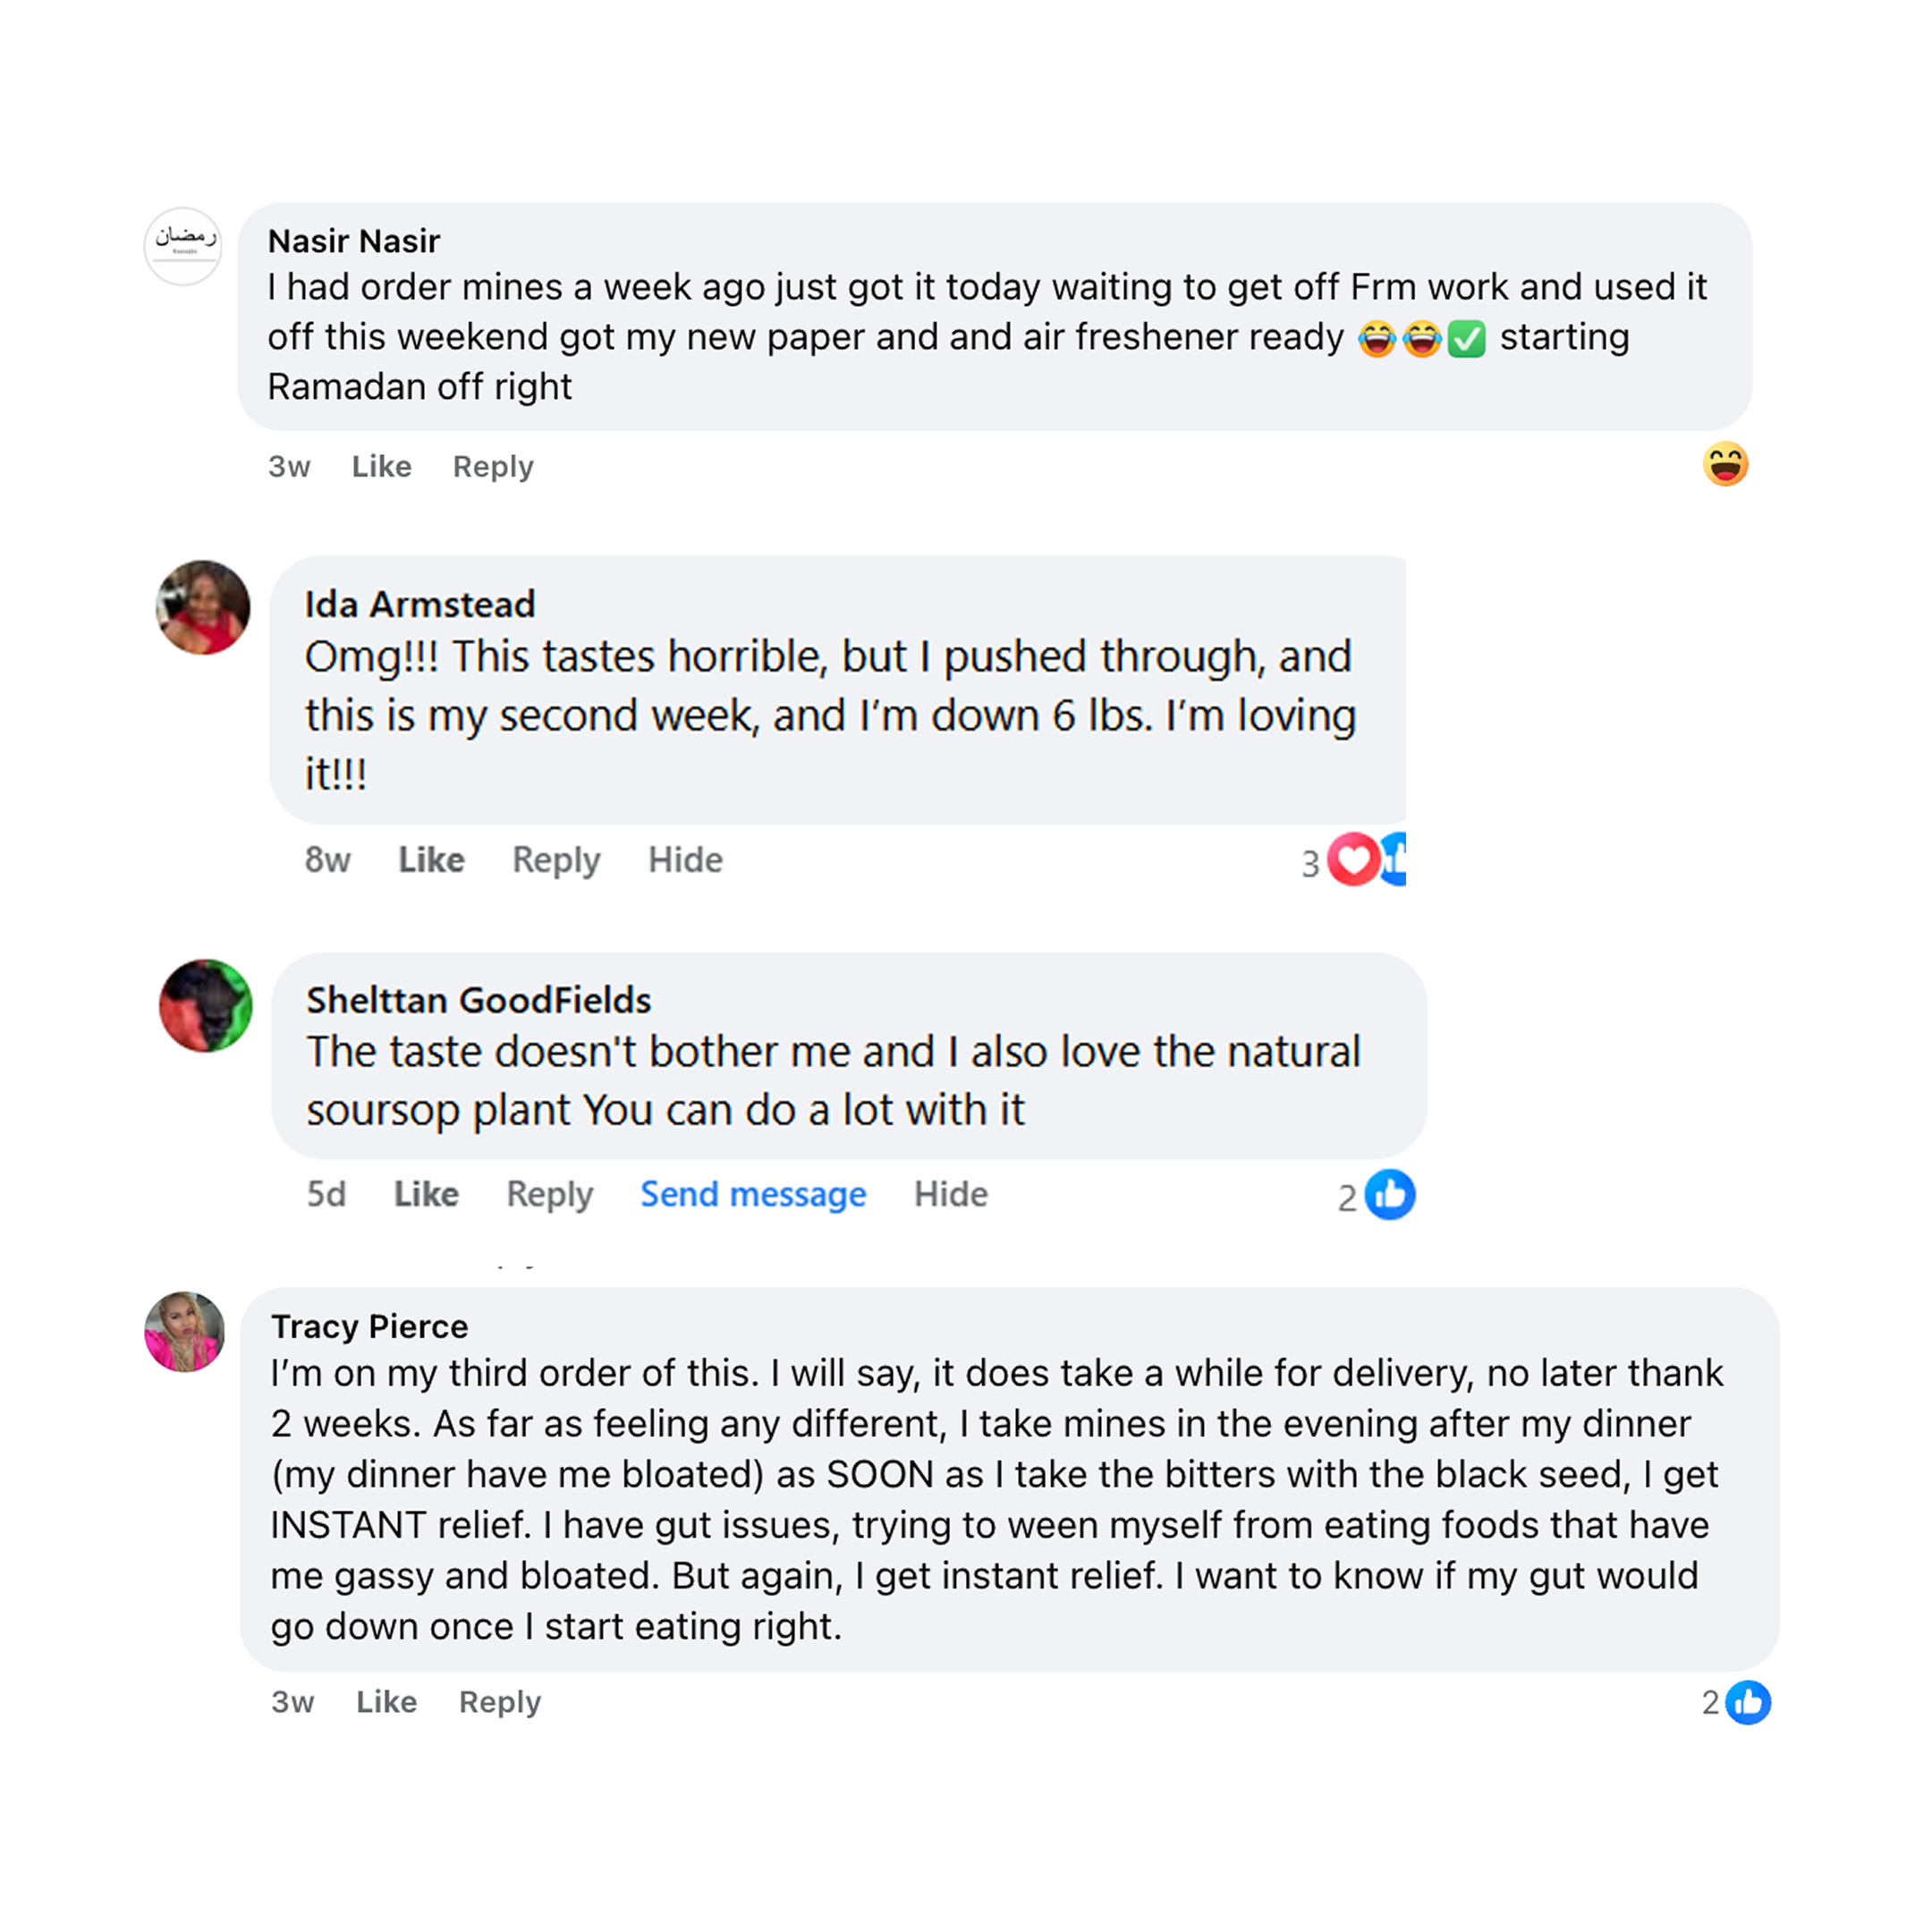Open the Tracy Pierce name link
The width and height of the screenshot is (1932, 1932).
(369, 1326)
